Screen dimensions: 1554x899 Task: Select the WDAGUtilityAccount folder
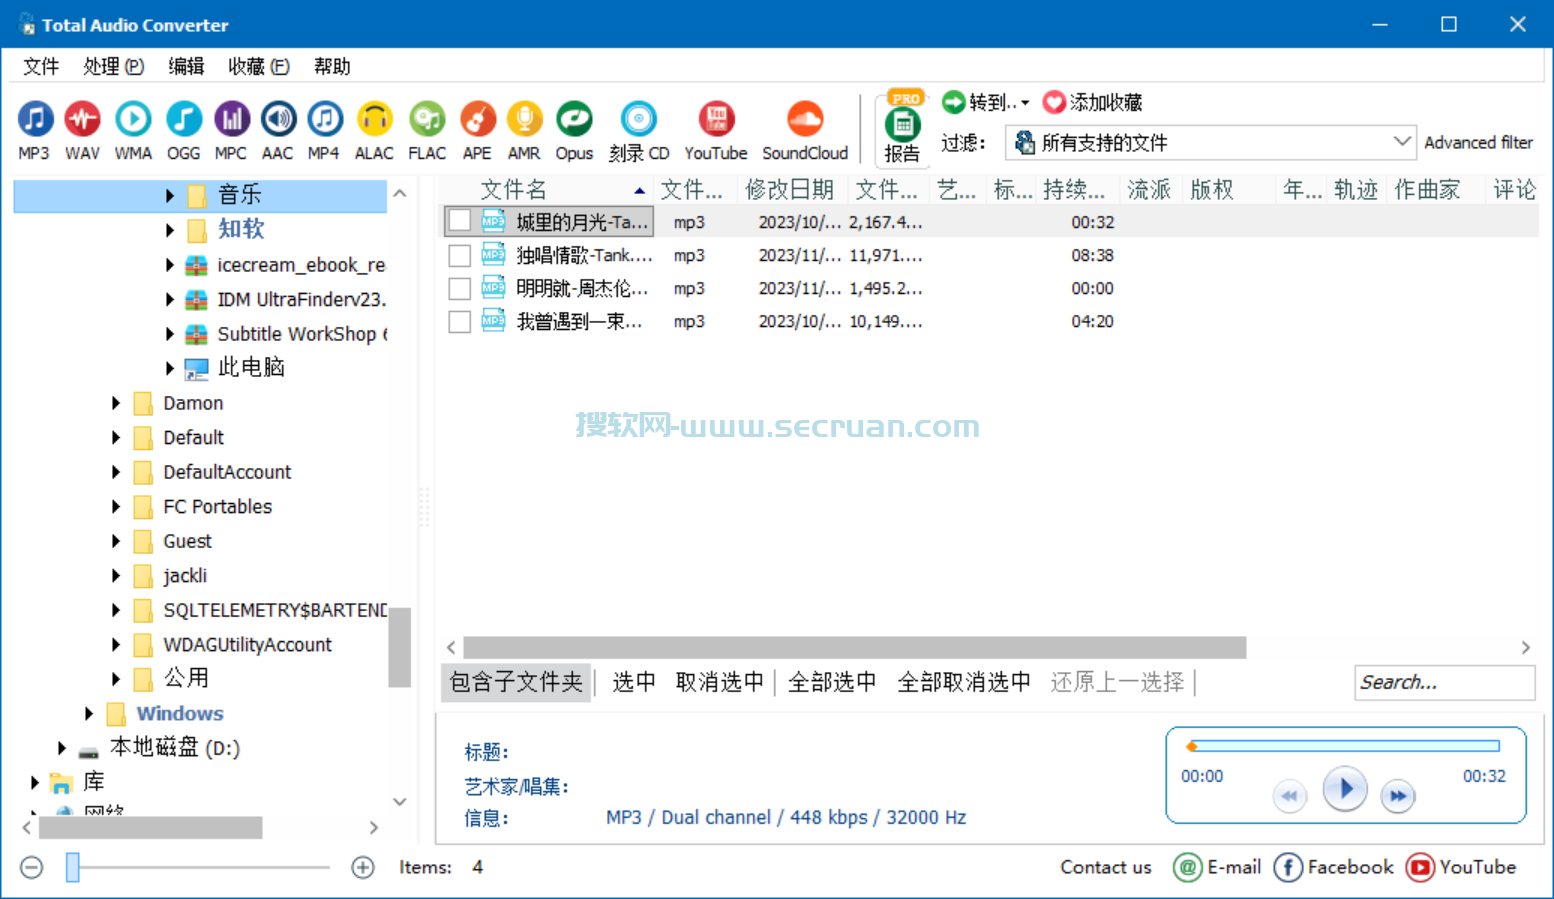[x=247, y=645]
